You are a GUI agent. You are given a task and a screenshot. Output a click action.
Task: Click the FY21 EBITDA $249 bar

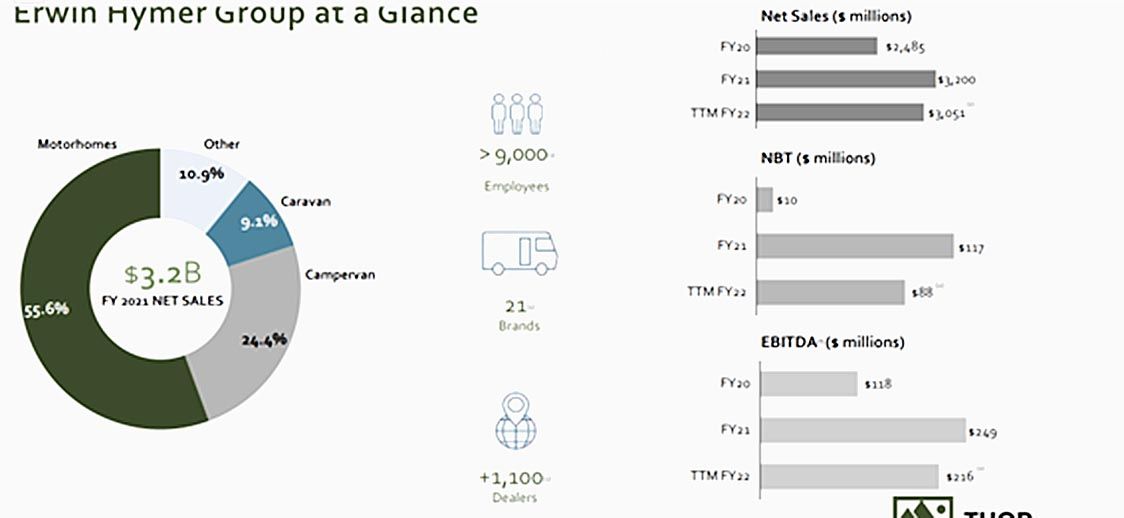tap(862, 431)
